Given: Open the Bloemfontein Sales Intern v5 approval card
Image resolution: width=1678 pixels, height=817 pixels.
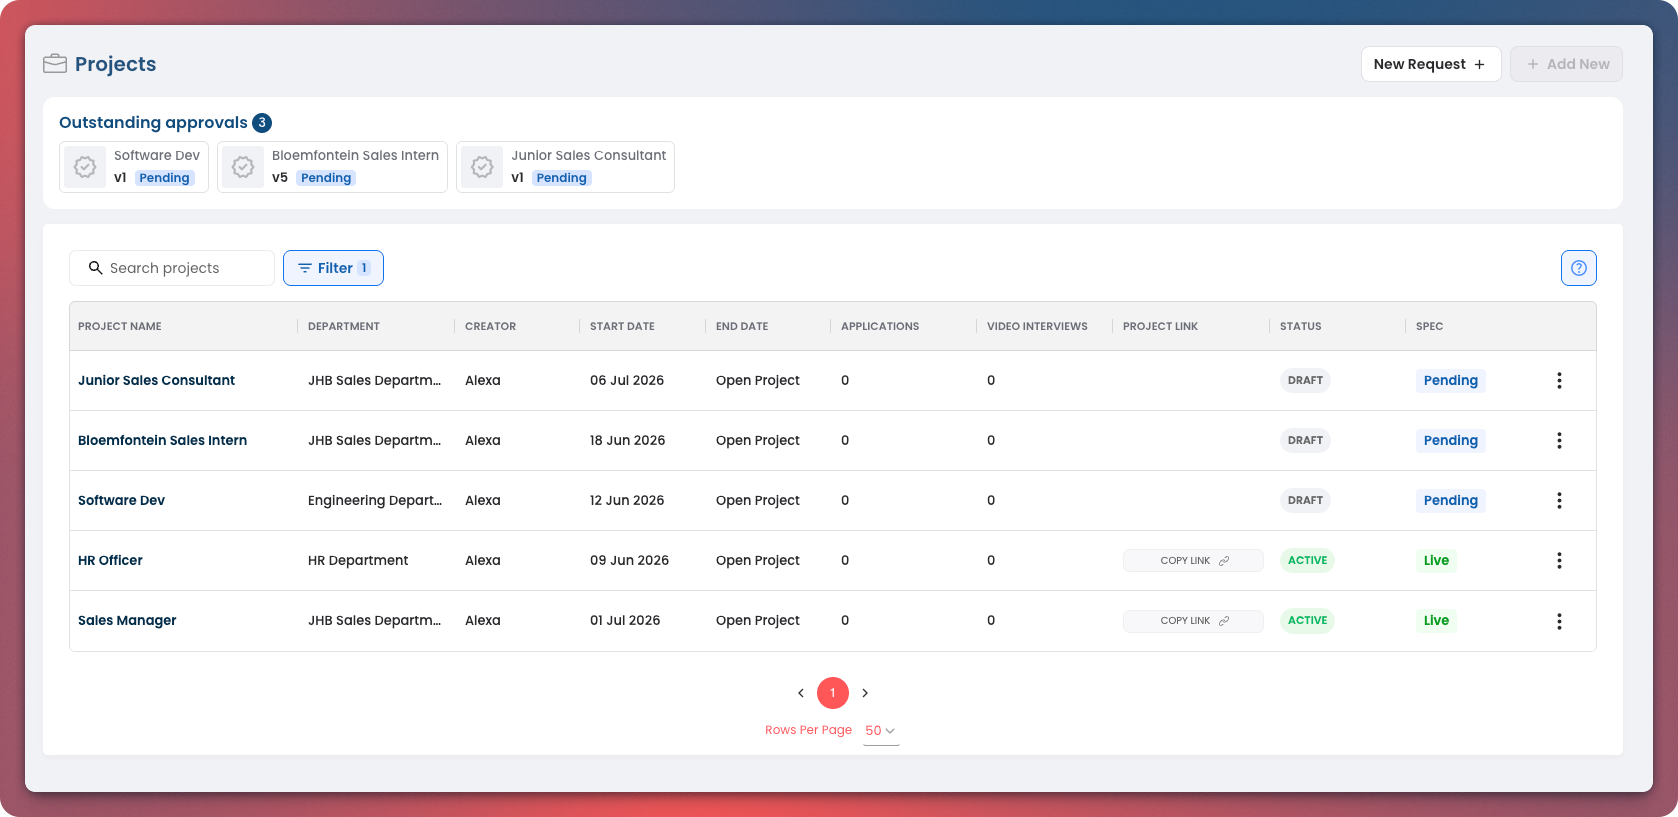Looking at the screenshot, I should 332,167.
